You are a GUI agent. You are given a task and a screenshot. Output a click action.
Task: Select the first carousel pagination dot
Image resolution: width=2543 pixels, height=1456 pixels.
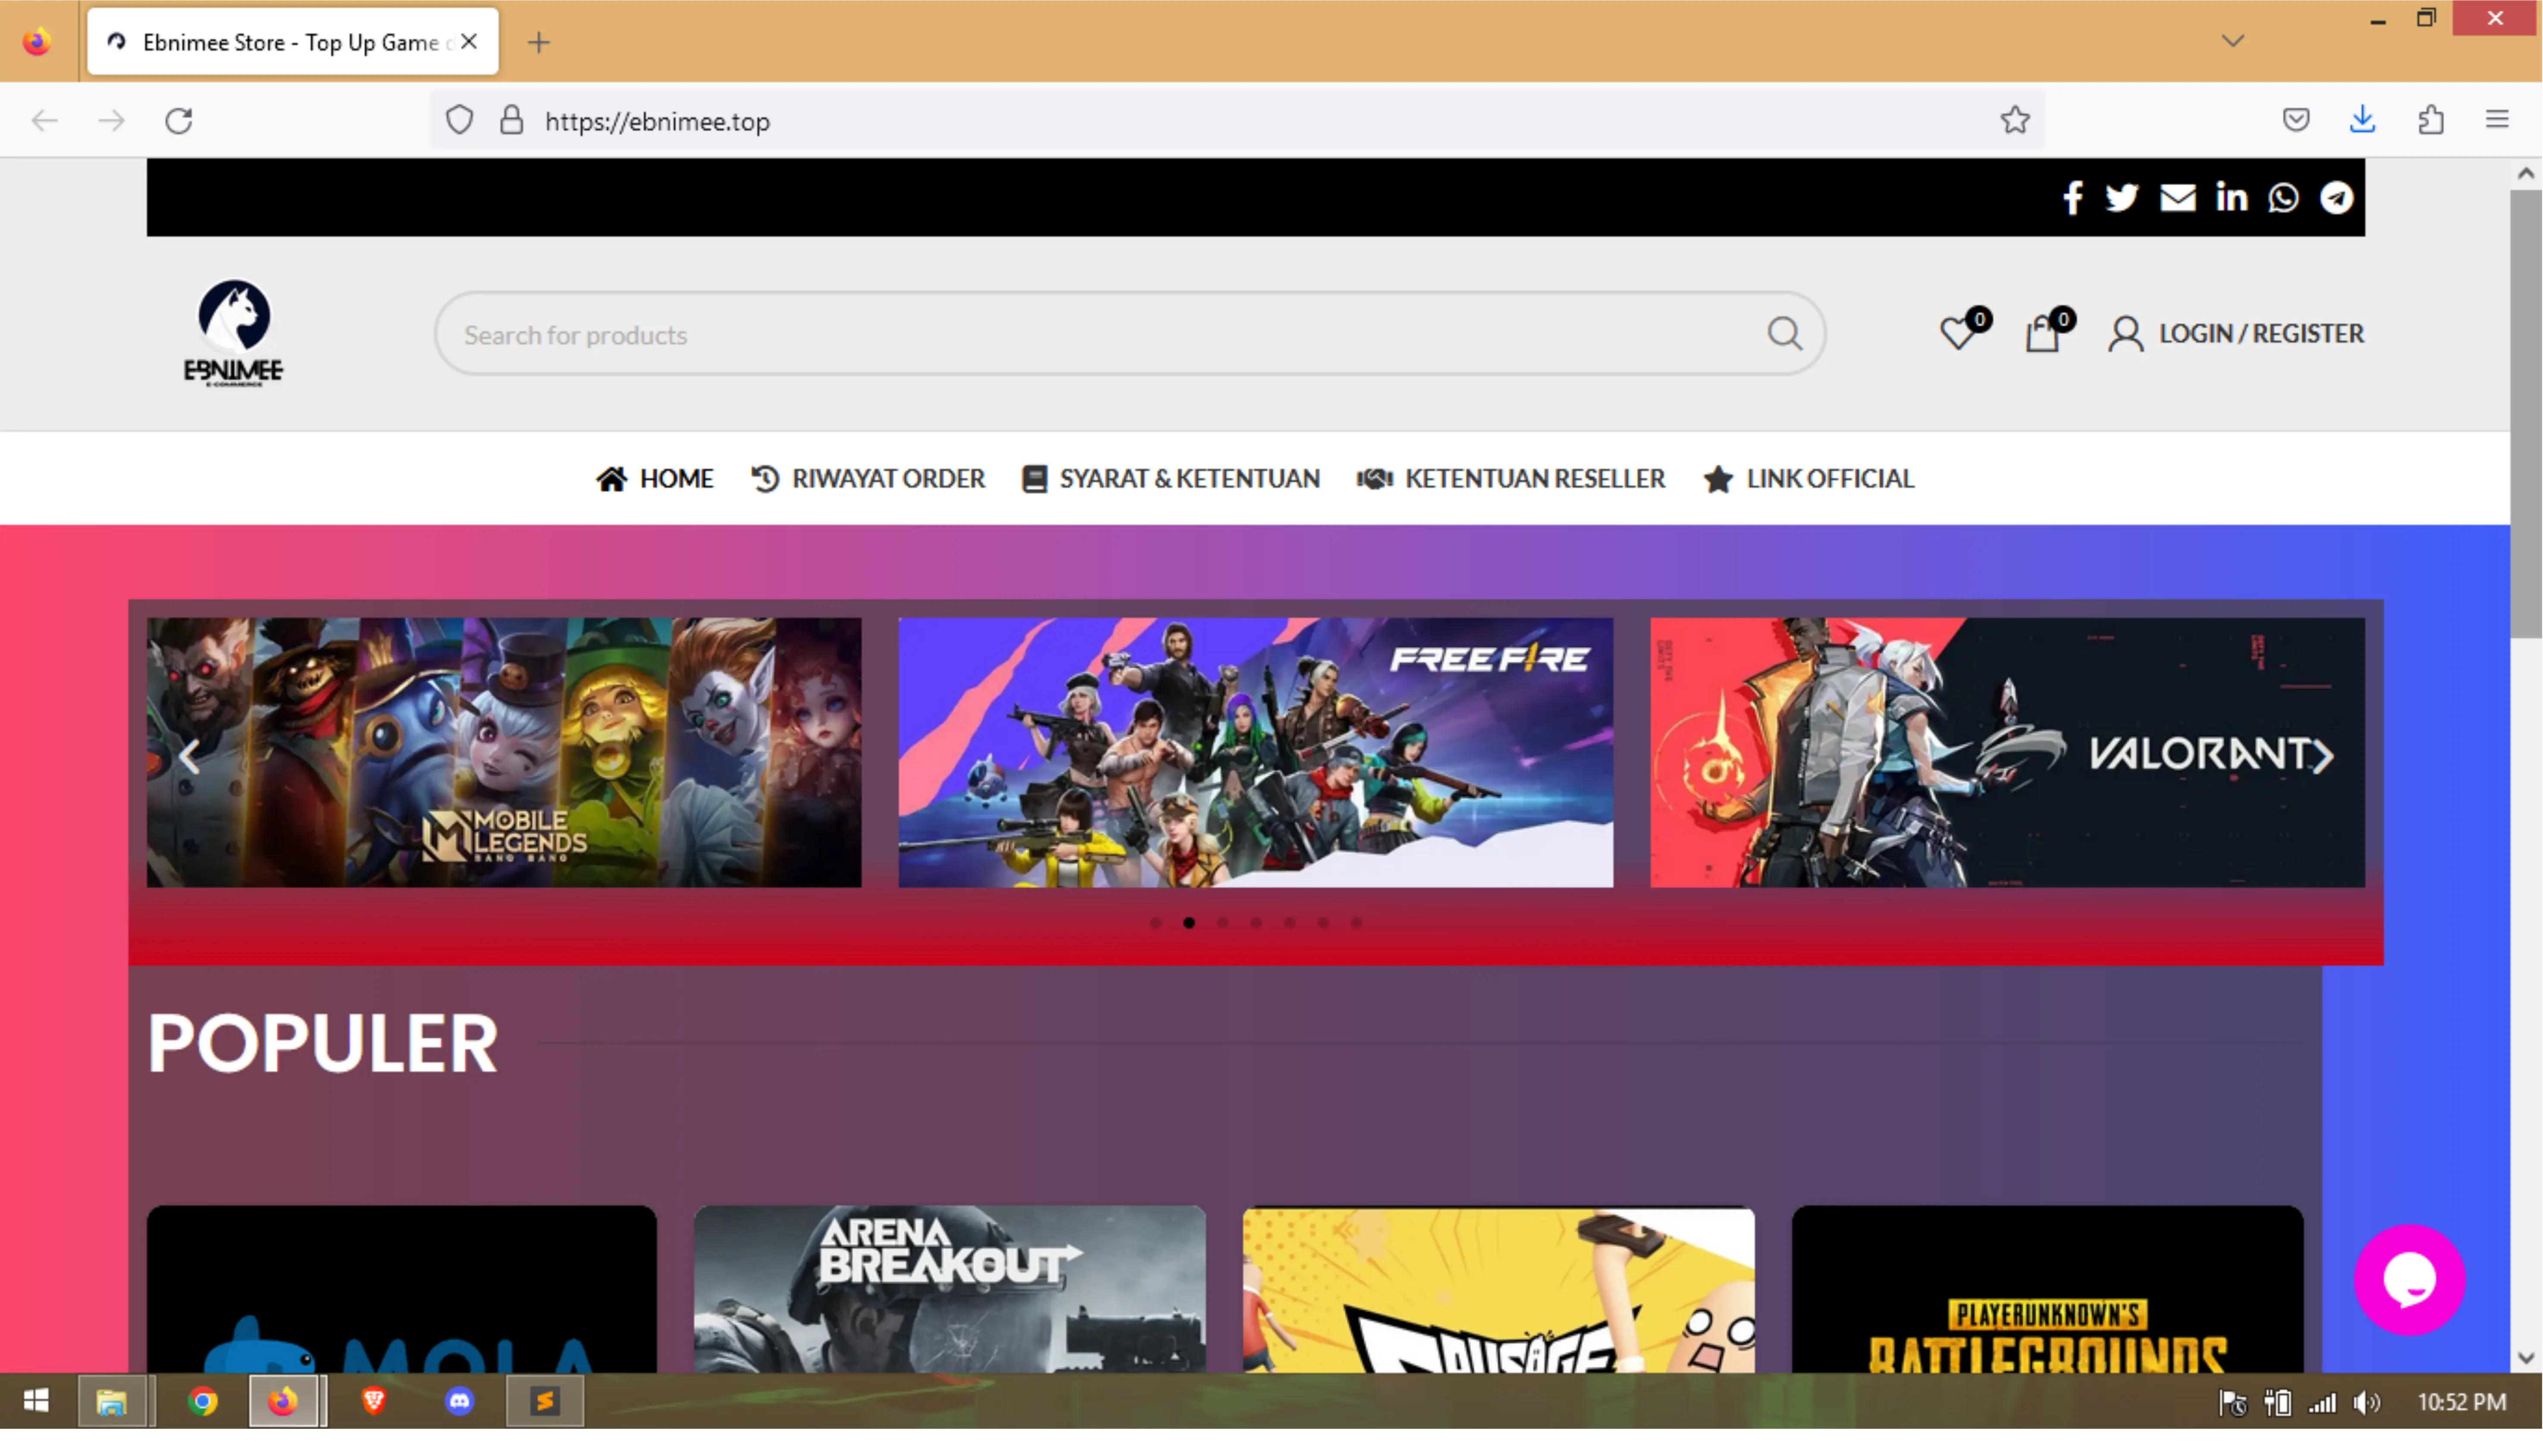1156,923
